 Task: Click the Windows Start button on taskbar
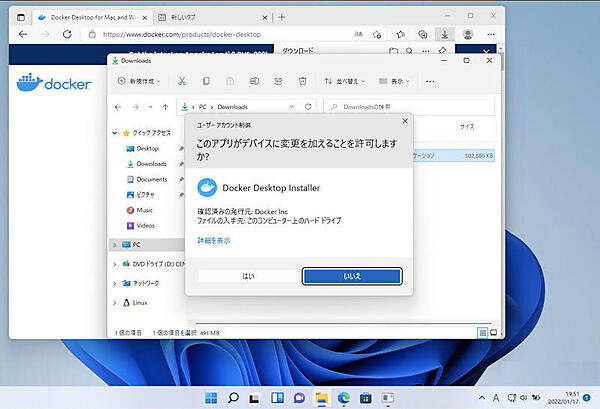[211, 397]
